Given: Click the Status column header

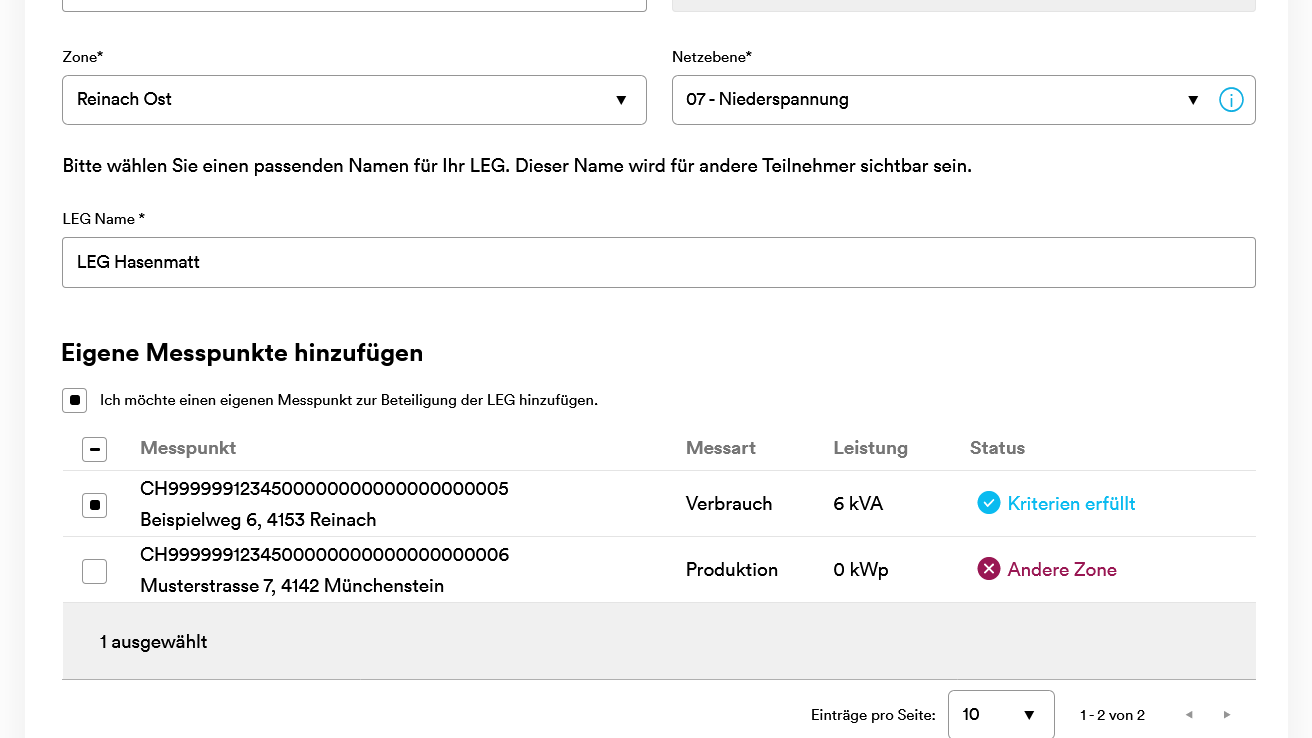Looking at the screenshot, I should [997, 448].
